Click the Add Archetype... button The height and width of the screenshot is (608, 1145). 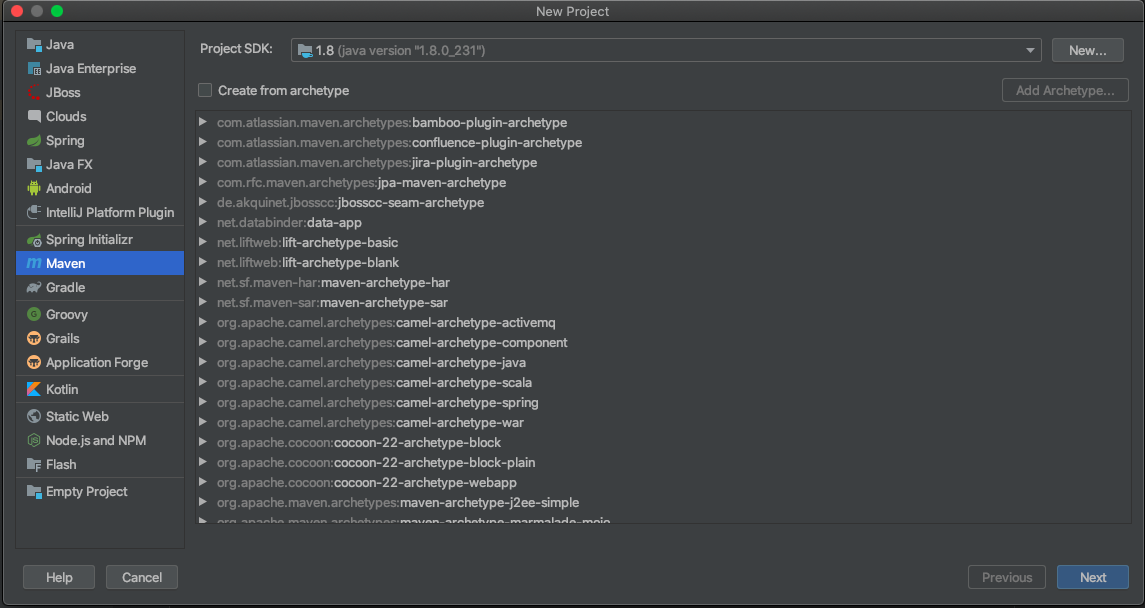click(1065, 91)
